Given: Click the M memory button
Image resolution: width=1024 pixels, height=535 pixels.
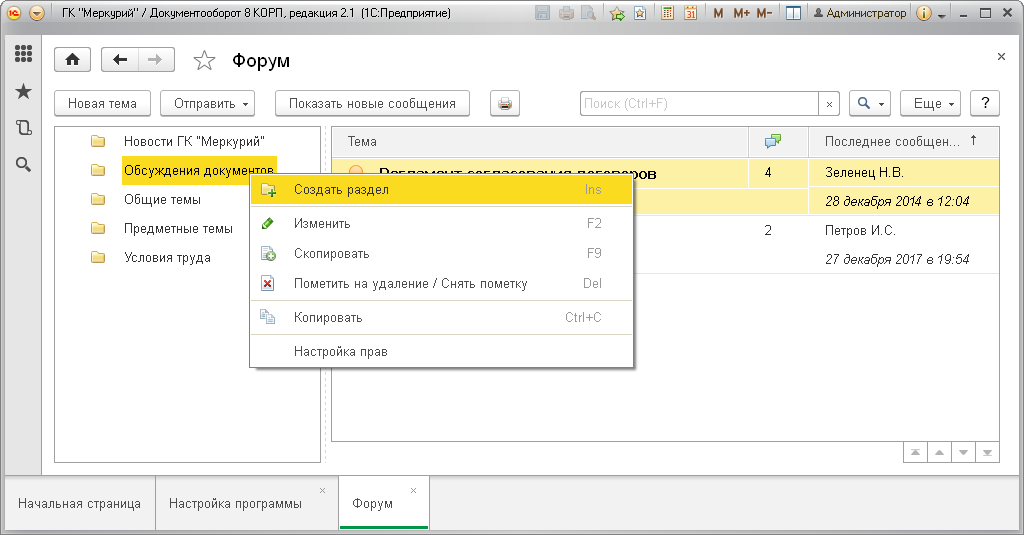Looking at the screenshot, I should [718, 12].
